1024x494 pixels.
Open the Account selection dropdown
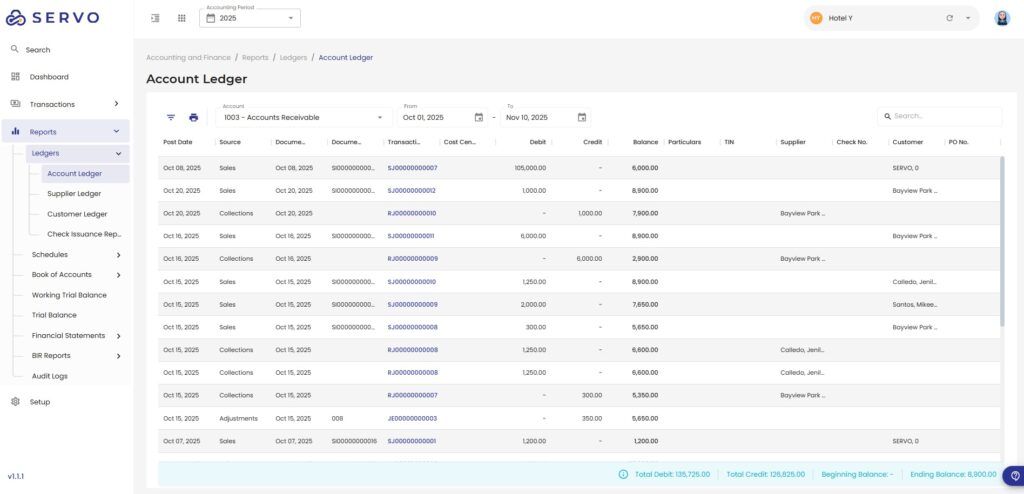click(x=301, y=117)
